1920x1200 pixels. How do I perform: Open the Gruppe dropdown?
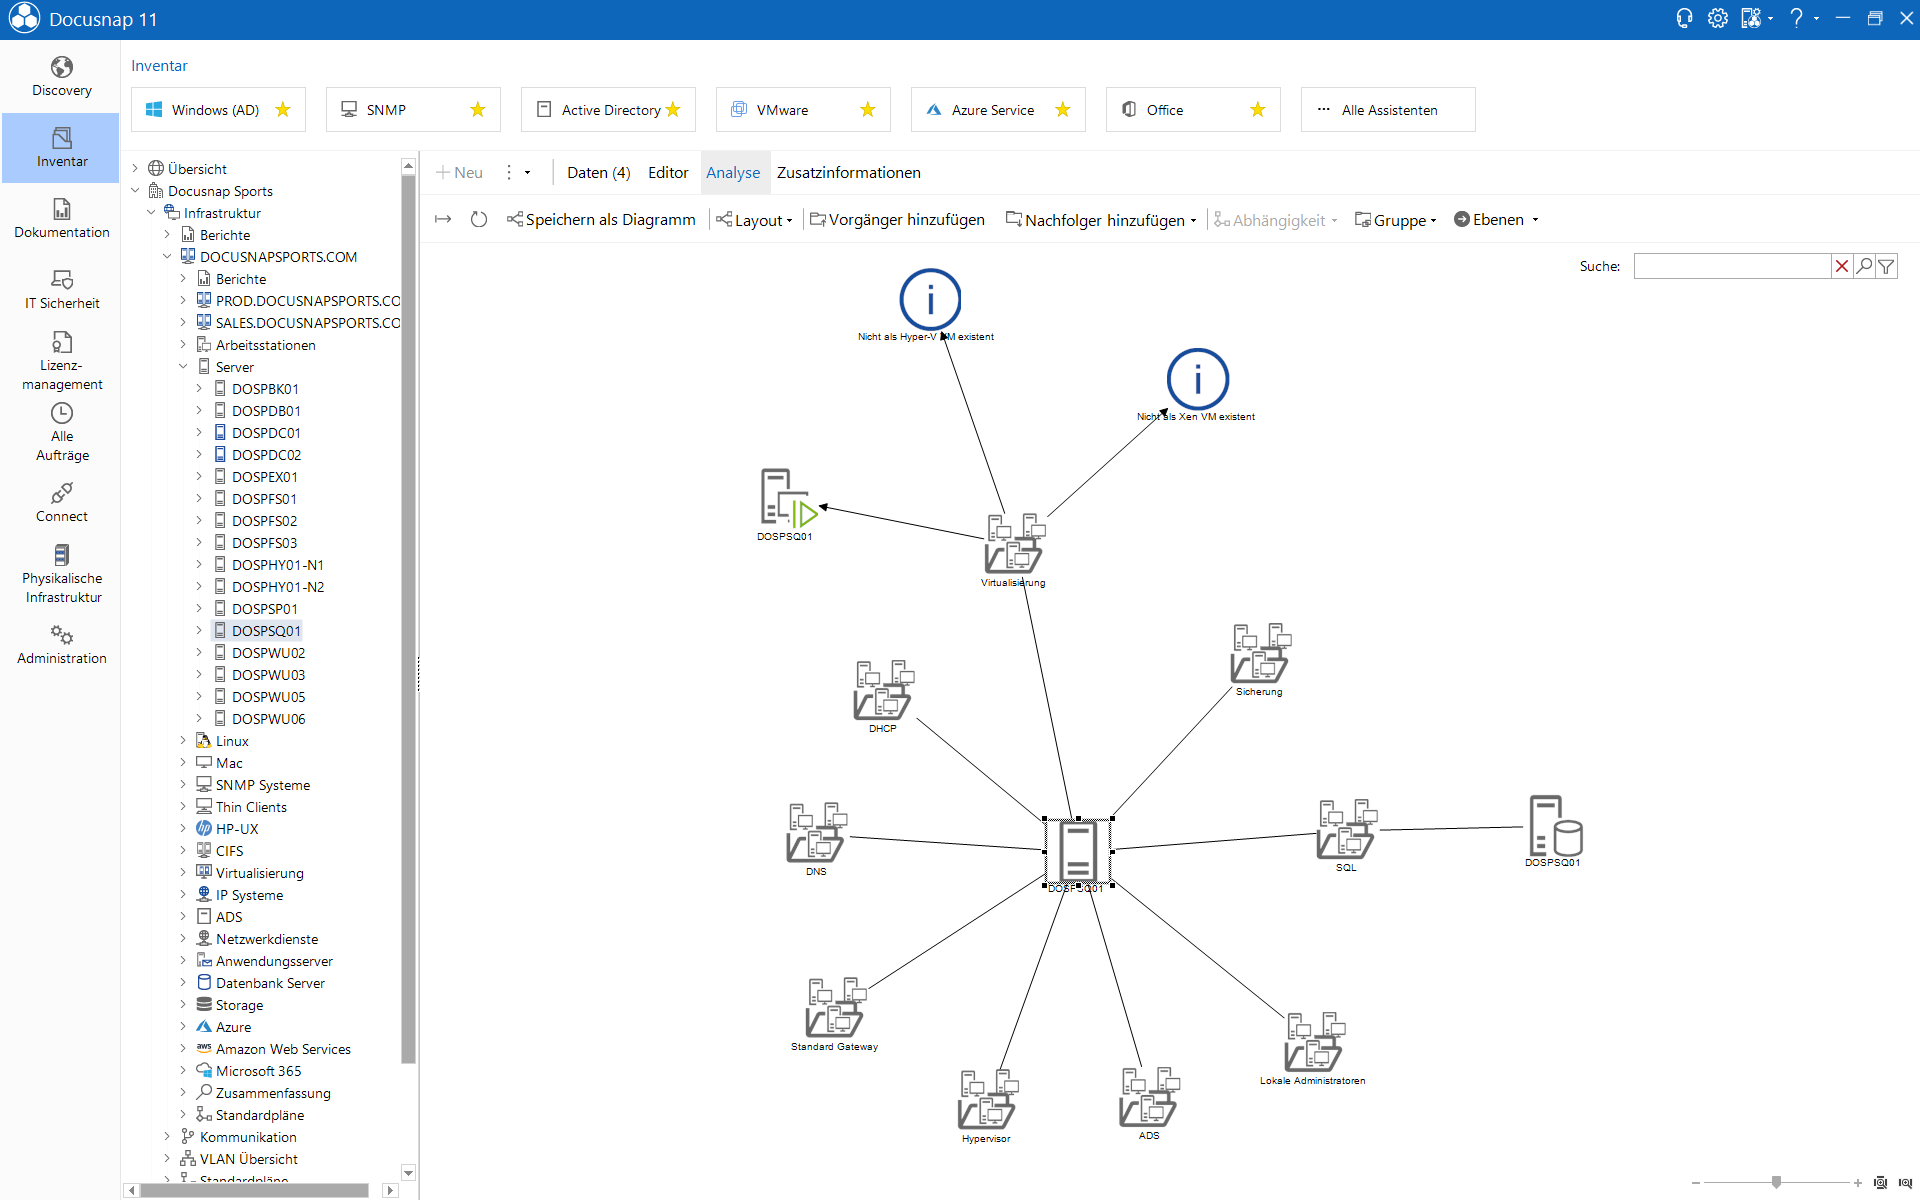pyautogui.click(x=1396, y=220)
